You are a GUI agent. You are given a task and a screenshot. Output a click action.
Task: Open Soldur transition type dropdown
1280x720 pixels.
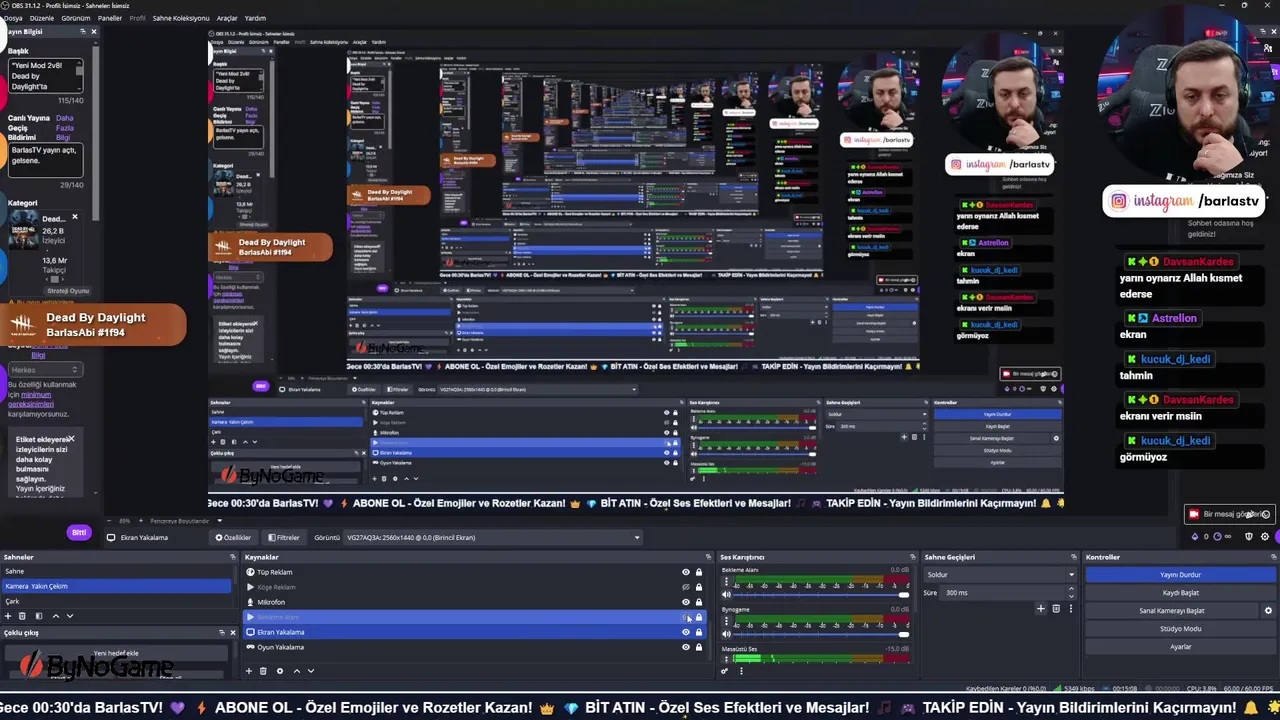(1000, 575)
